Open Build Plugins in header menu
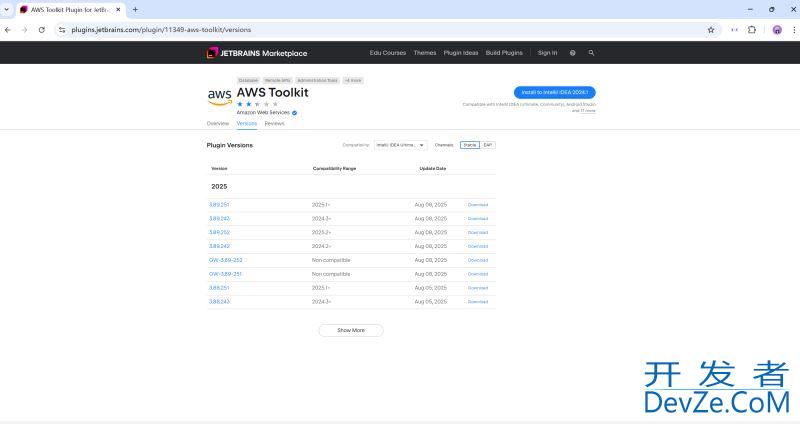The height and width of the screenshot is (424, 800). [x=504, y=53]
